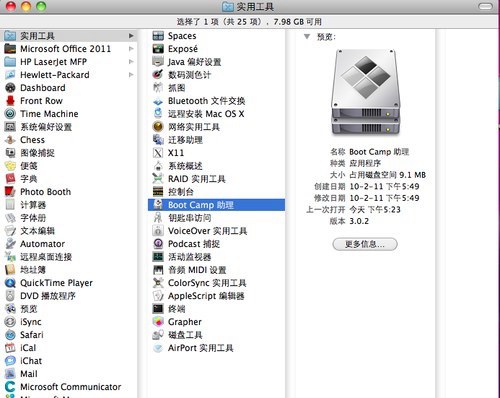Select the 字体册 row
Screen dimensions: 500x398
coord(69,218)
